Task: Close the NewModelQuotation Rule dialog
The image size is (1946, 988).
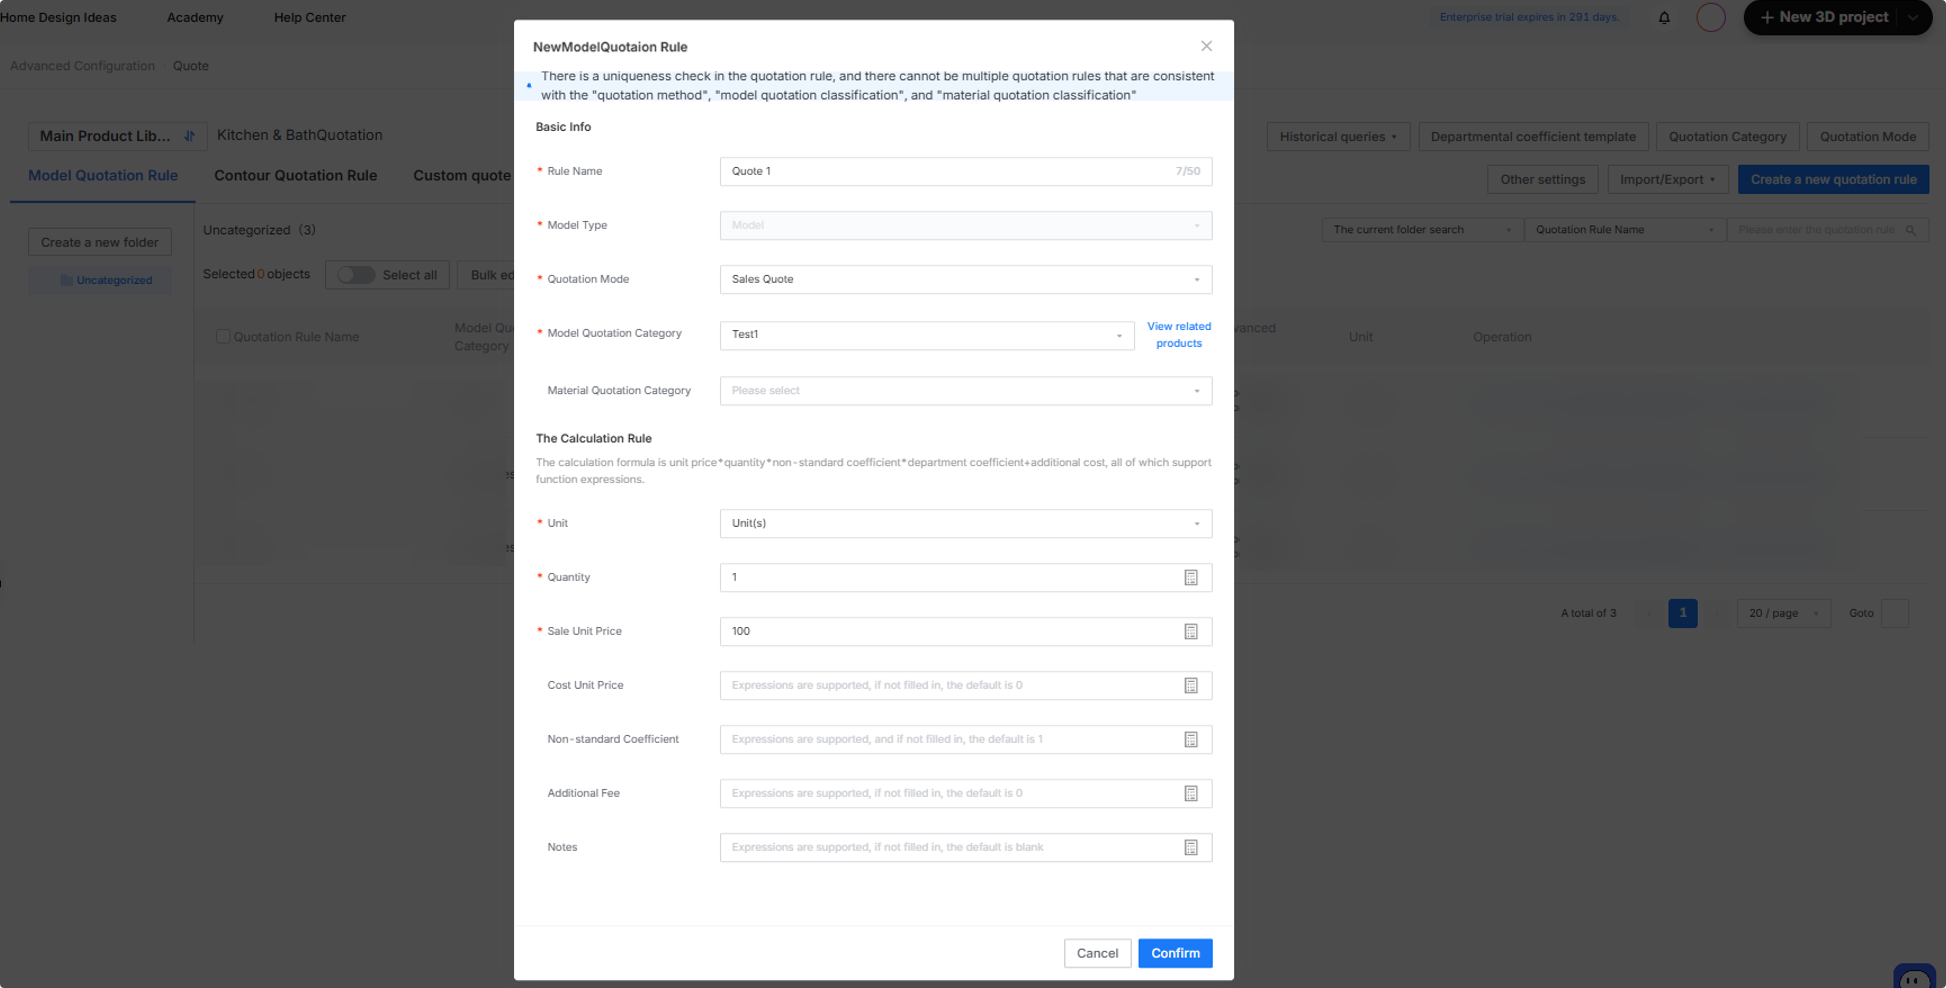Action: tap(1206, 46)
